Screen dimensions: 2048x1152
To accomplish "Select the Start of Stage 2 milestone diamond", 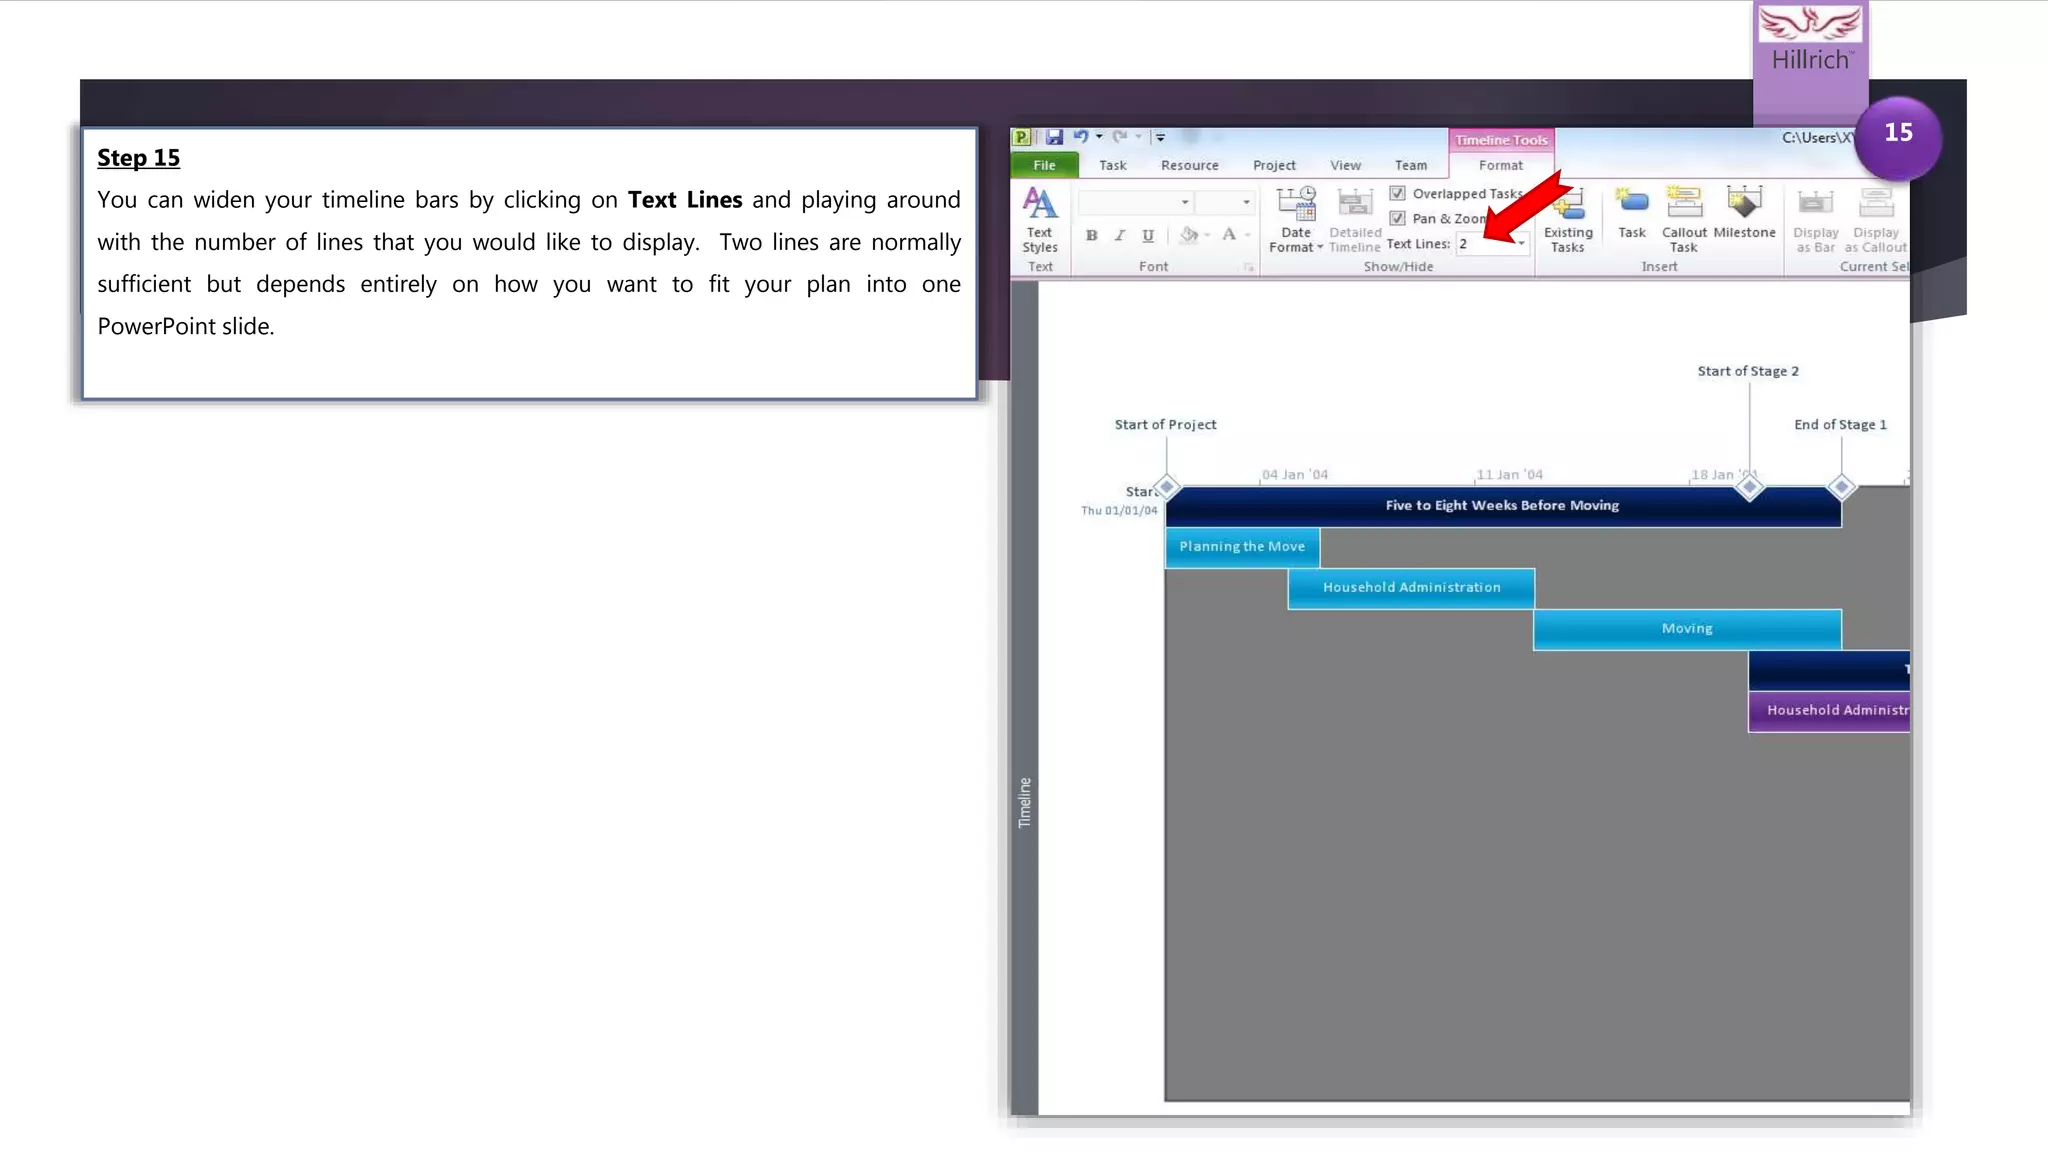I will click(1749, 487).
